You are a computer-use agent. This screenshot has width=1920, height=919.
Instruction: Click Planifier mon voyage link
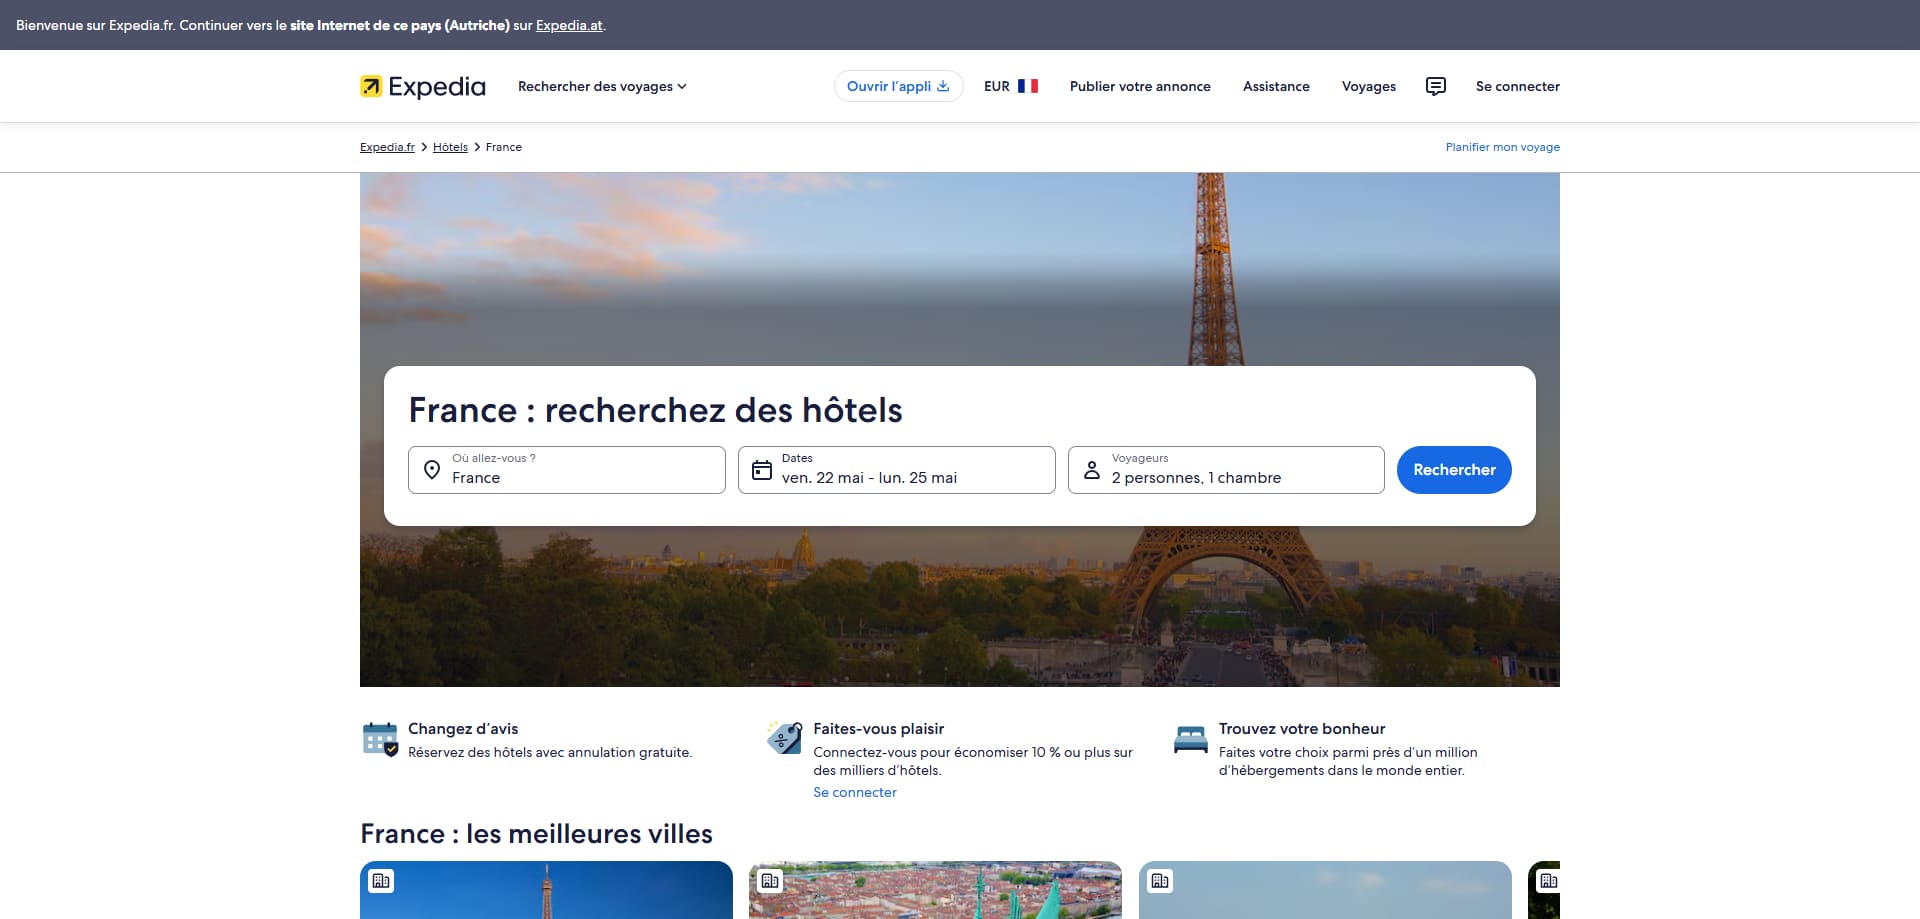pyautogui.click(x=1502, y=147)
